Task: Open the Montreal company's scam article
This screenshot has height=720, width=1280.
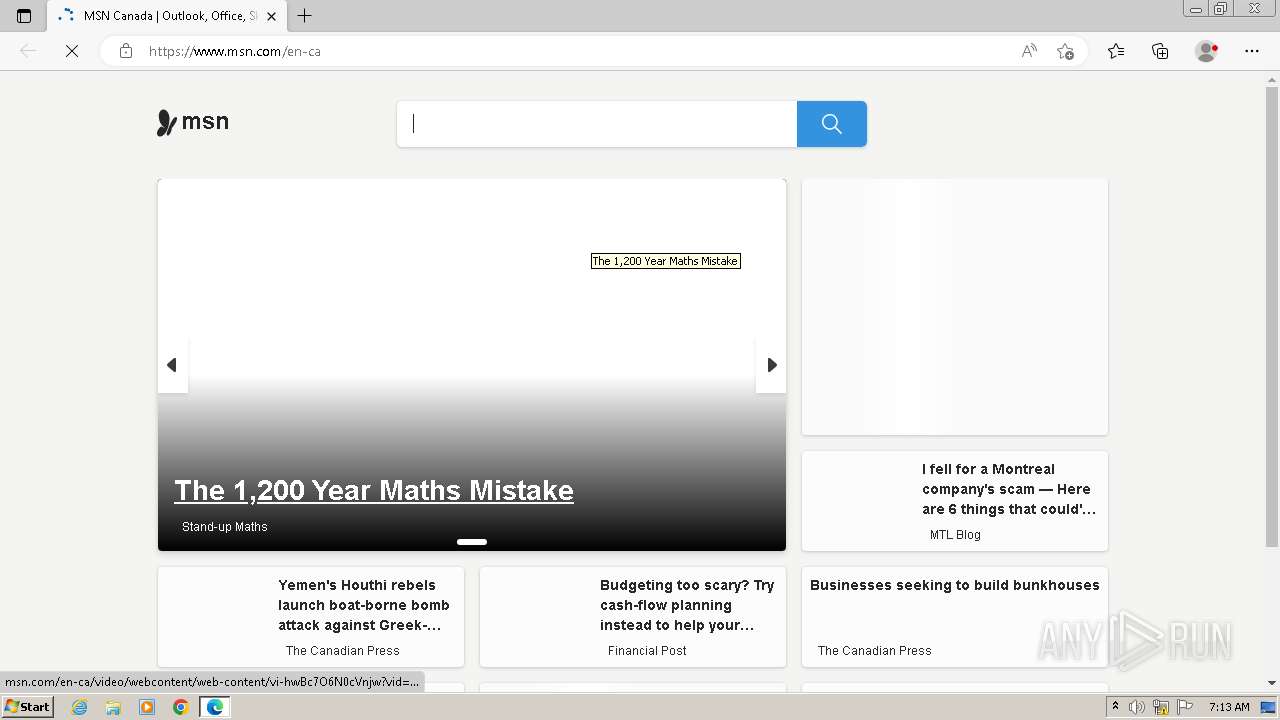Action: click(1009, 489)
